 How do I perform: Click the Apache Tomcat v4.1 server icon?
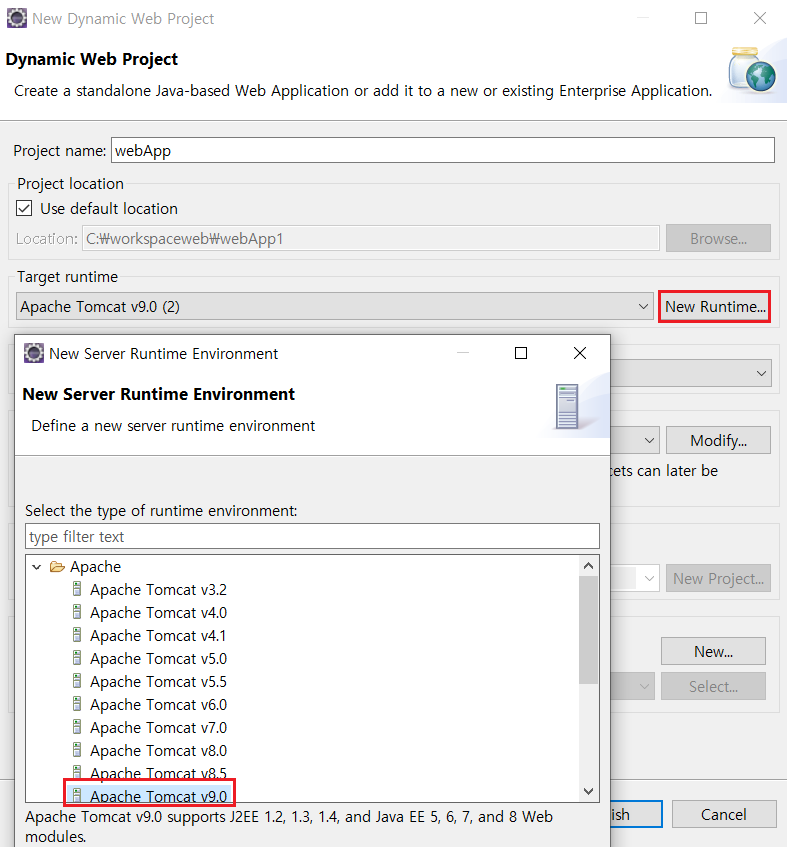pos(77,635)
